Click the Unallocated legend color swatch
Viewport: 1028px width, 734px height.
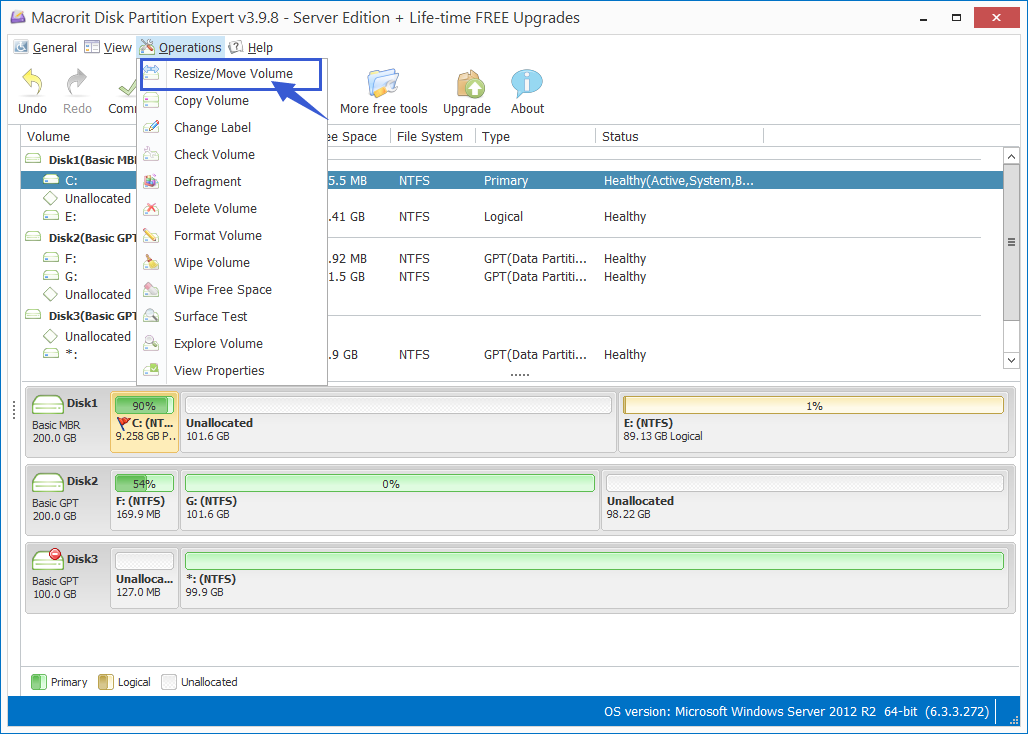pyautogui.click(x=169, y=682)
